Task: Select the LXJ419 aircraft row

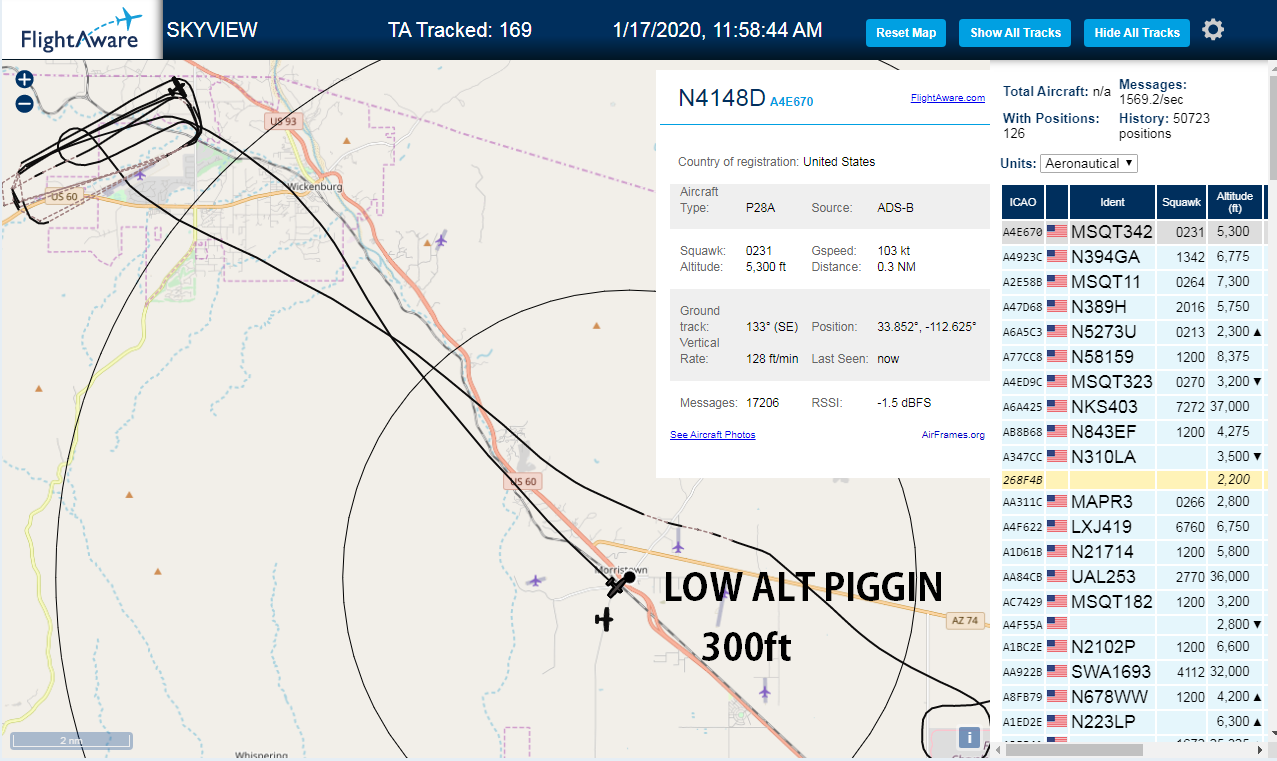Action: (1133, 526)
